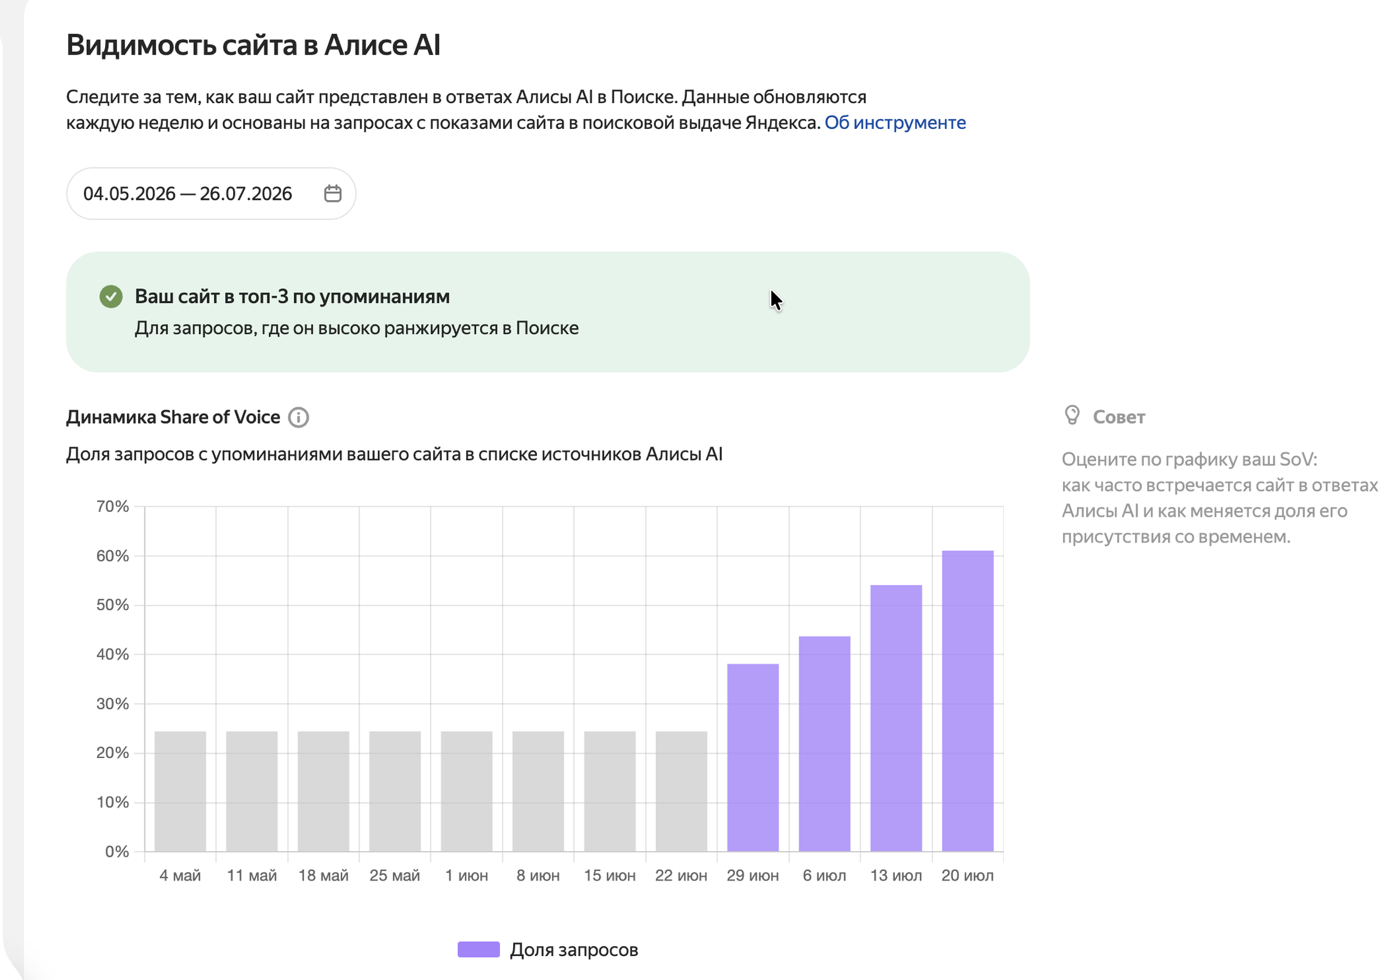Select the purple bar for 13 июл

(x=896, y=719)
